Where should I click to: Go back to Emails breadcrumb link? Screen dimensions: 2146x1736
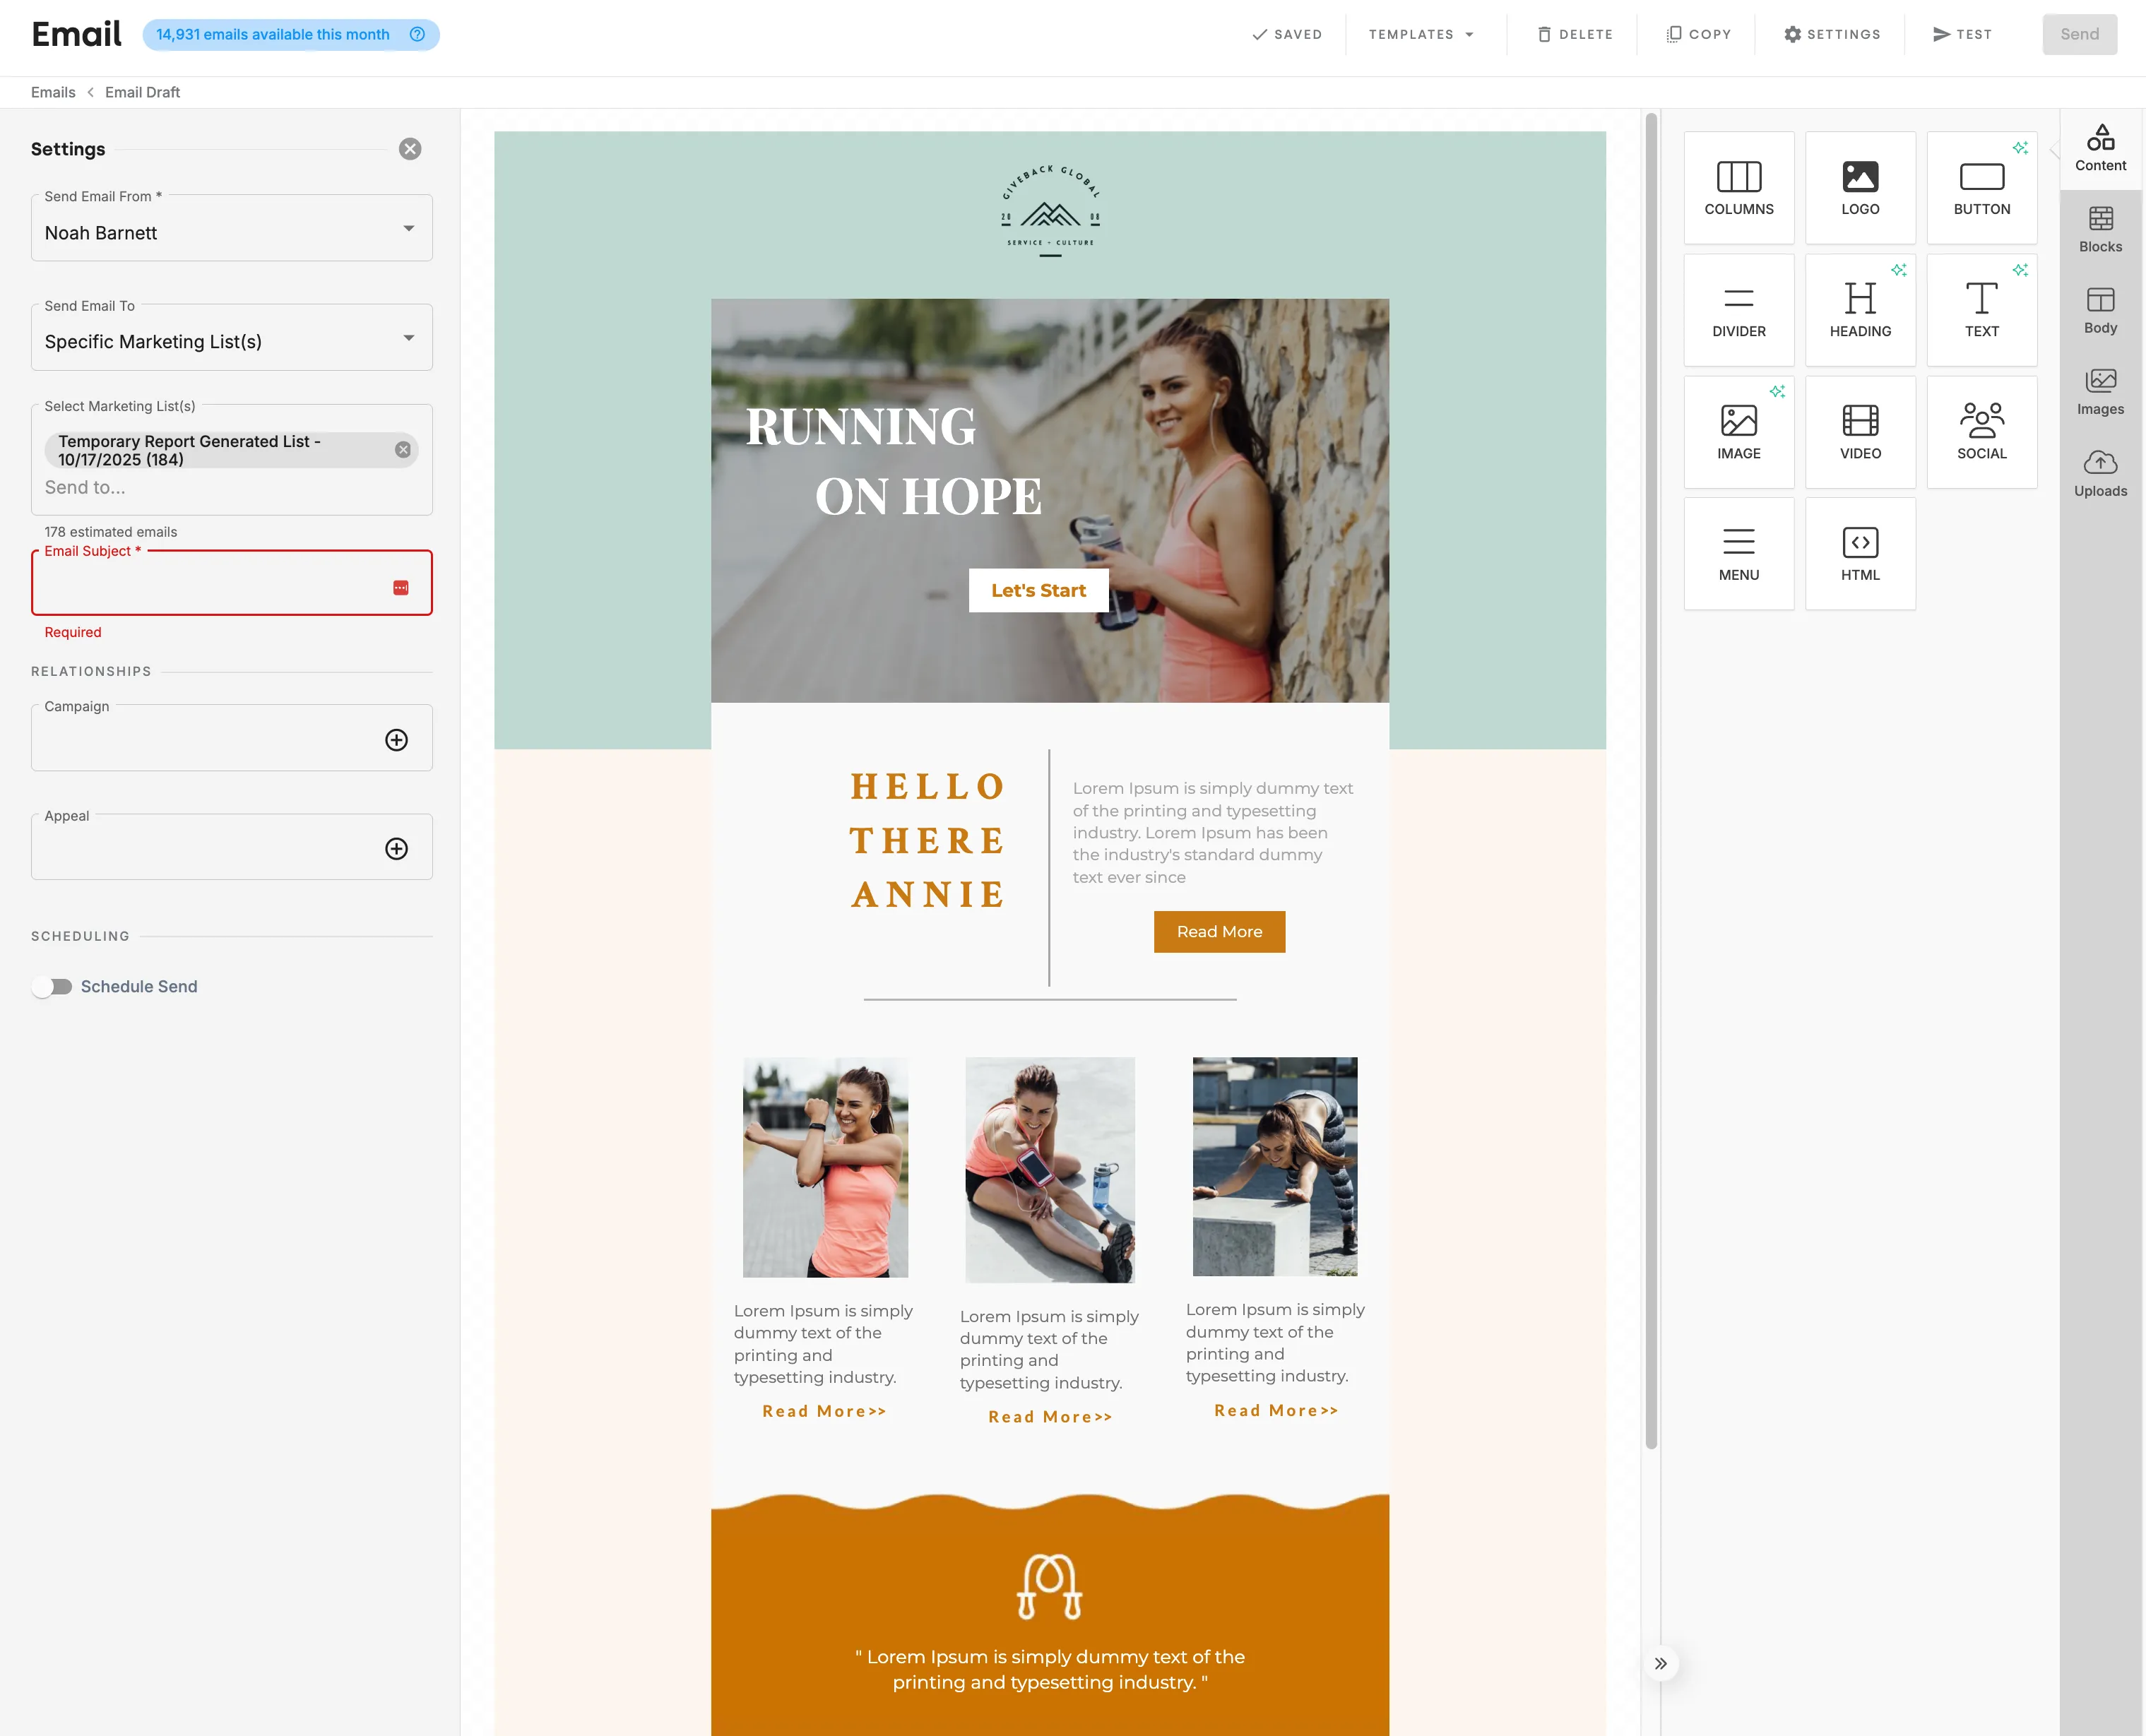[x=53, y=92]
